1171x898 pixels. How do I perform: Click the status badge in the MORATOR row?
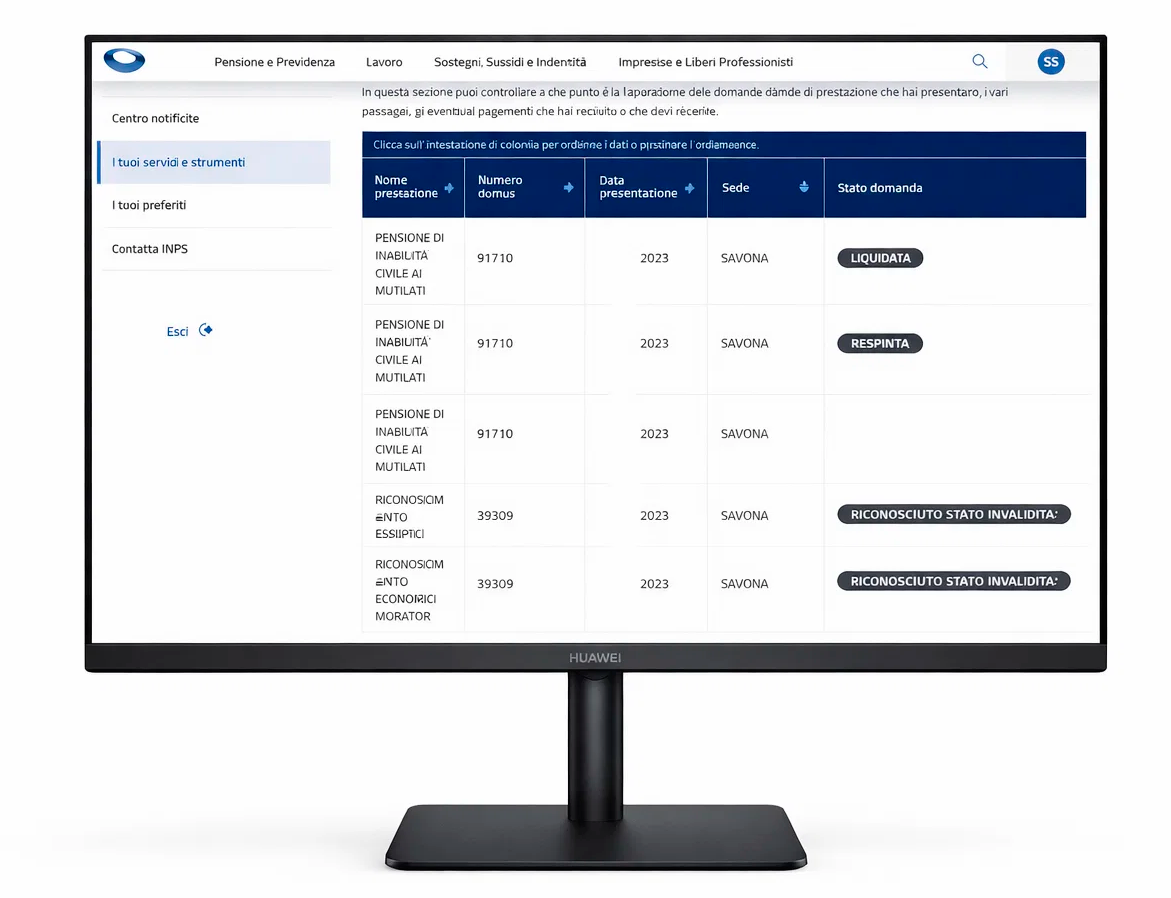pos(954,581)
